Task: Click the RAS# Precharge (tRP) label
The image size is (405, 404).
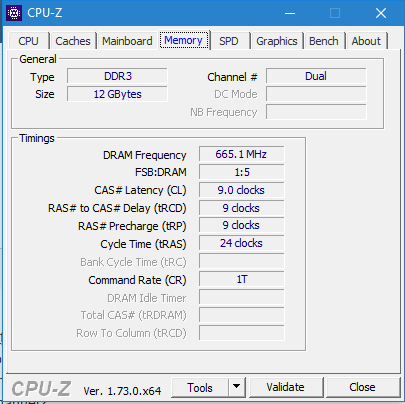Action: point(132,226)
